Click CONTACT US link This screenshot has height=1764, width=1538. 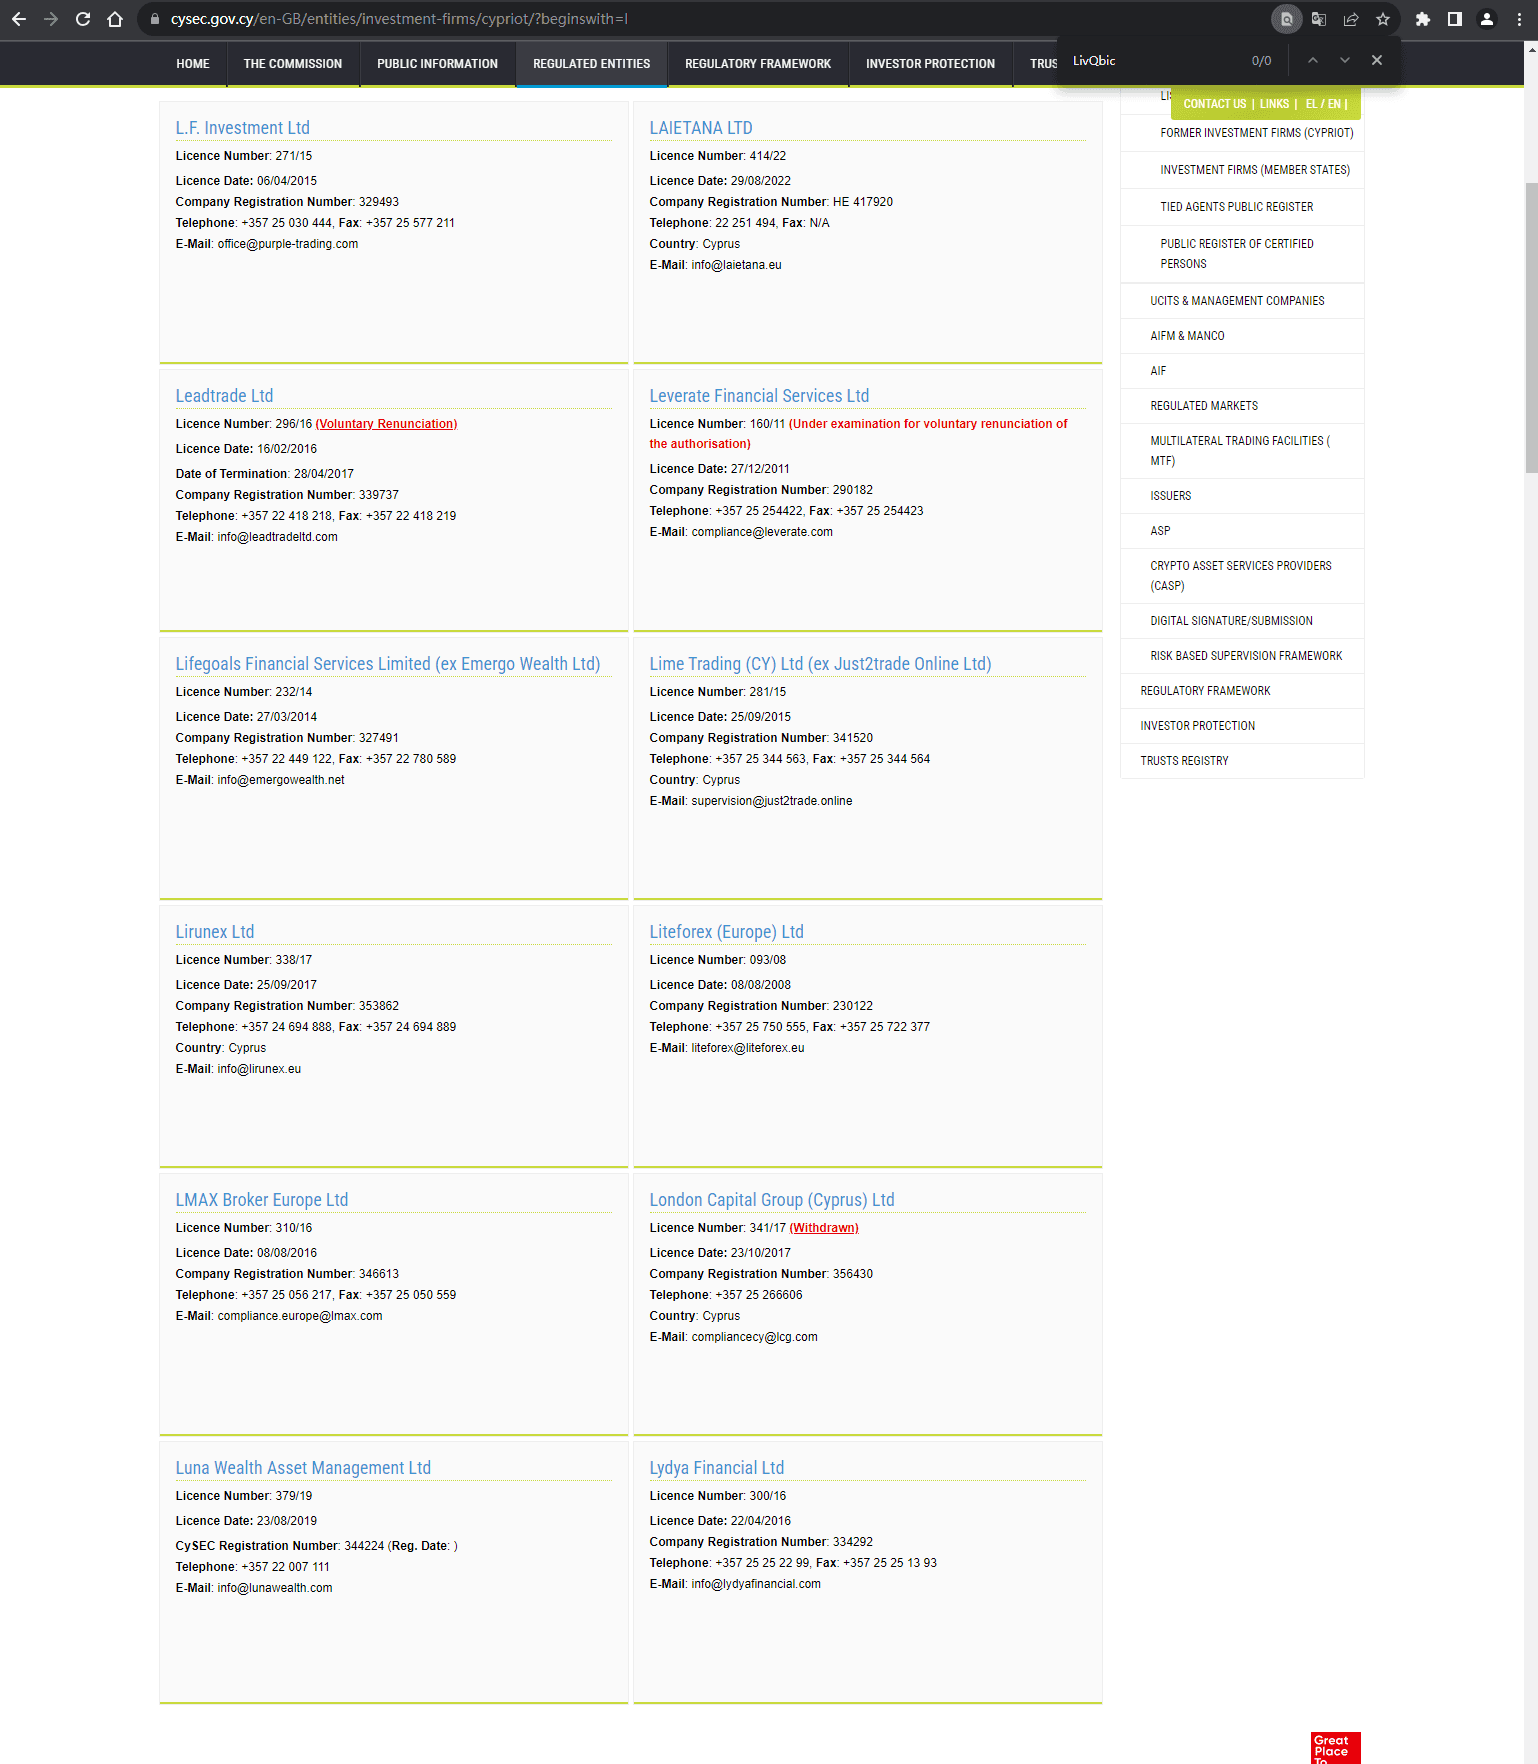pos(1214,104)
